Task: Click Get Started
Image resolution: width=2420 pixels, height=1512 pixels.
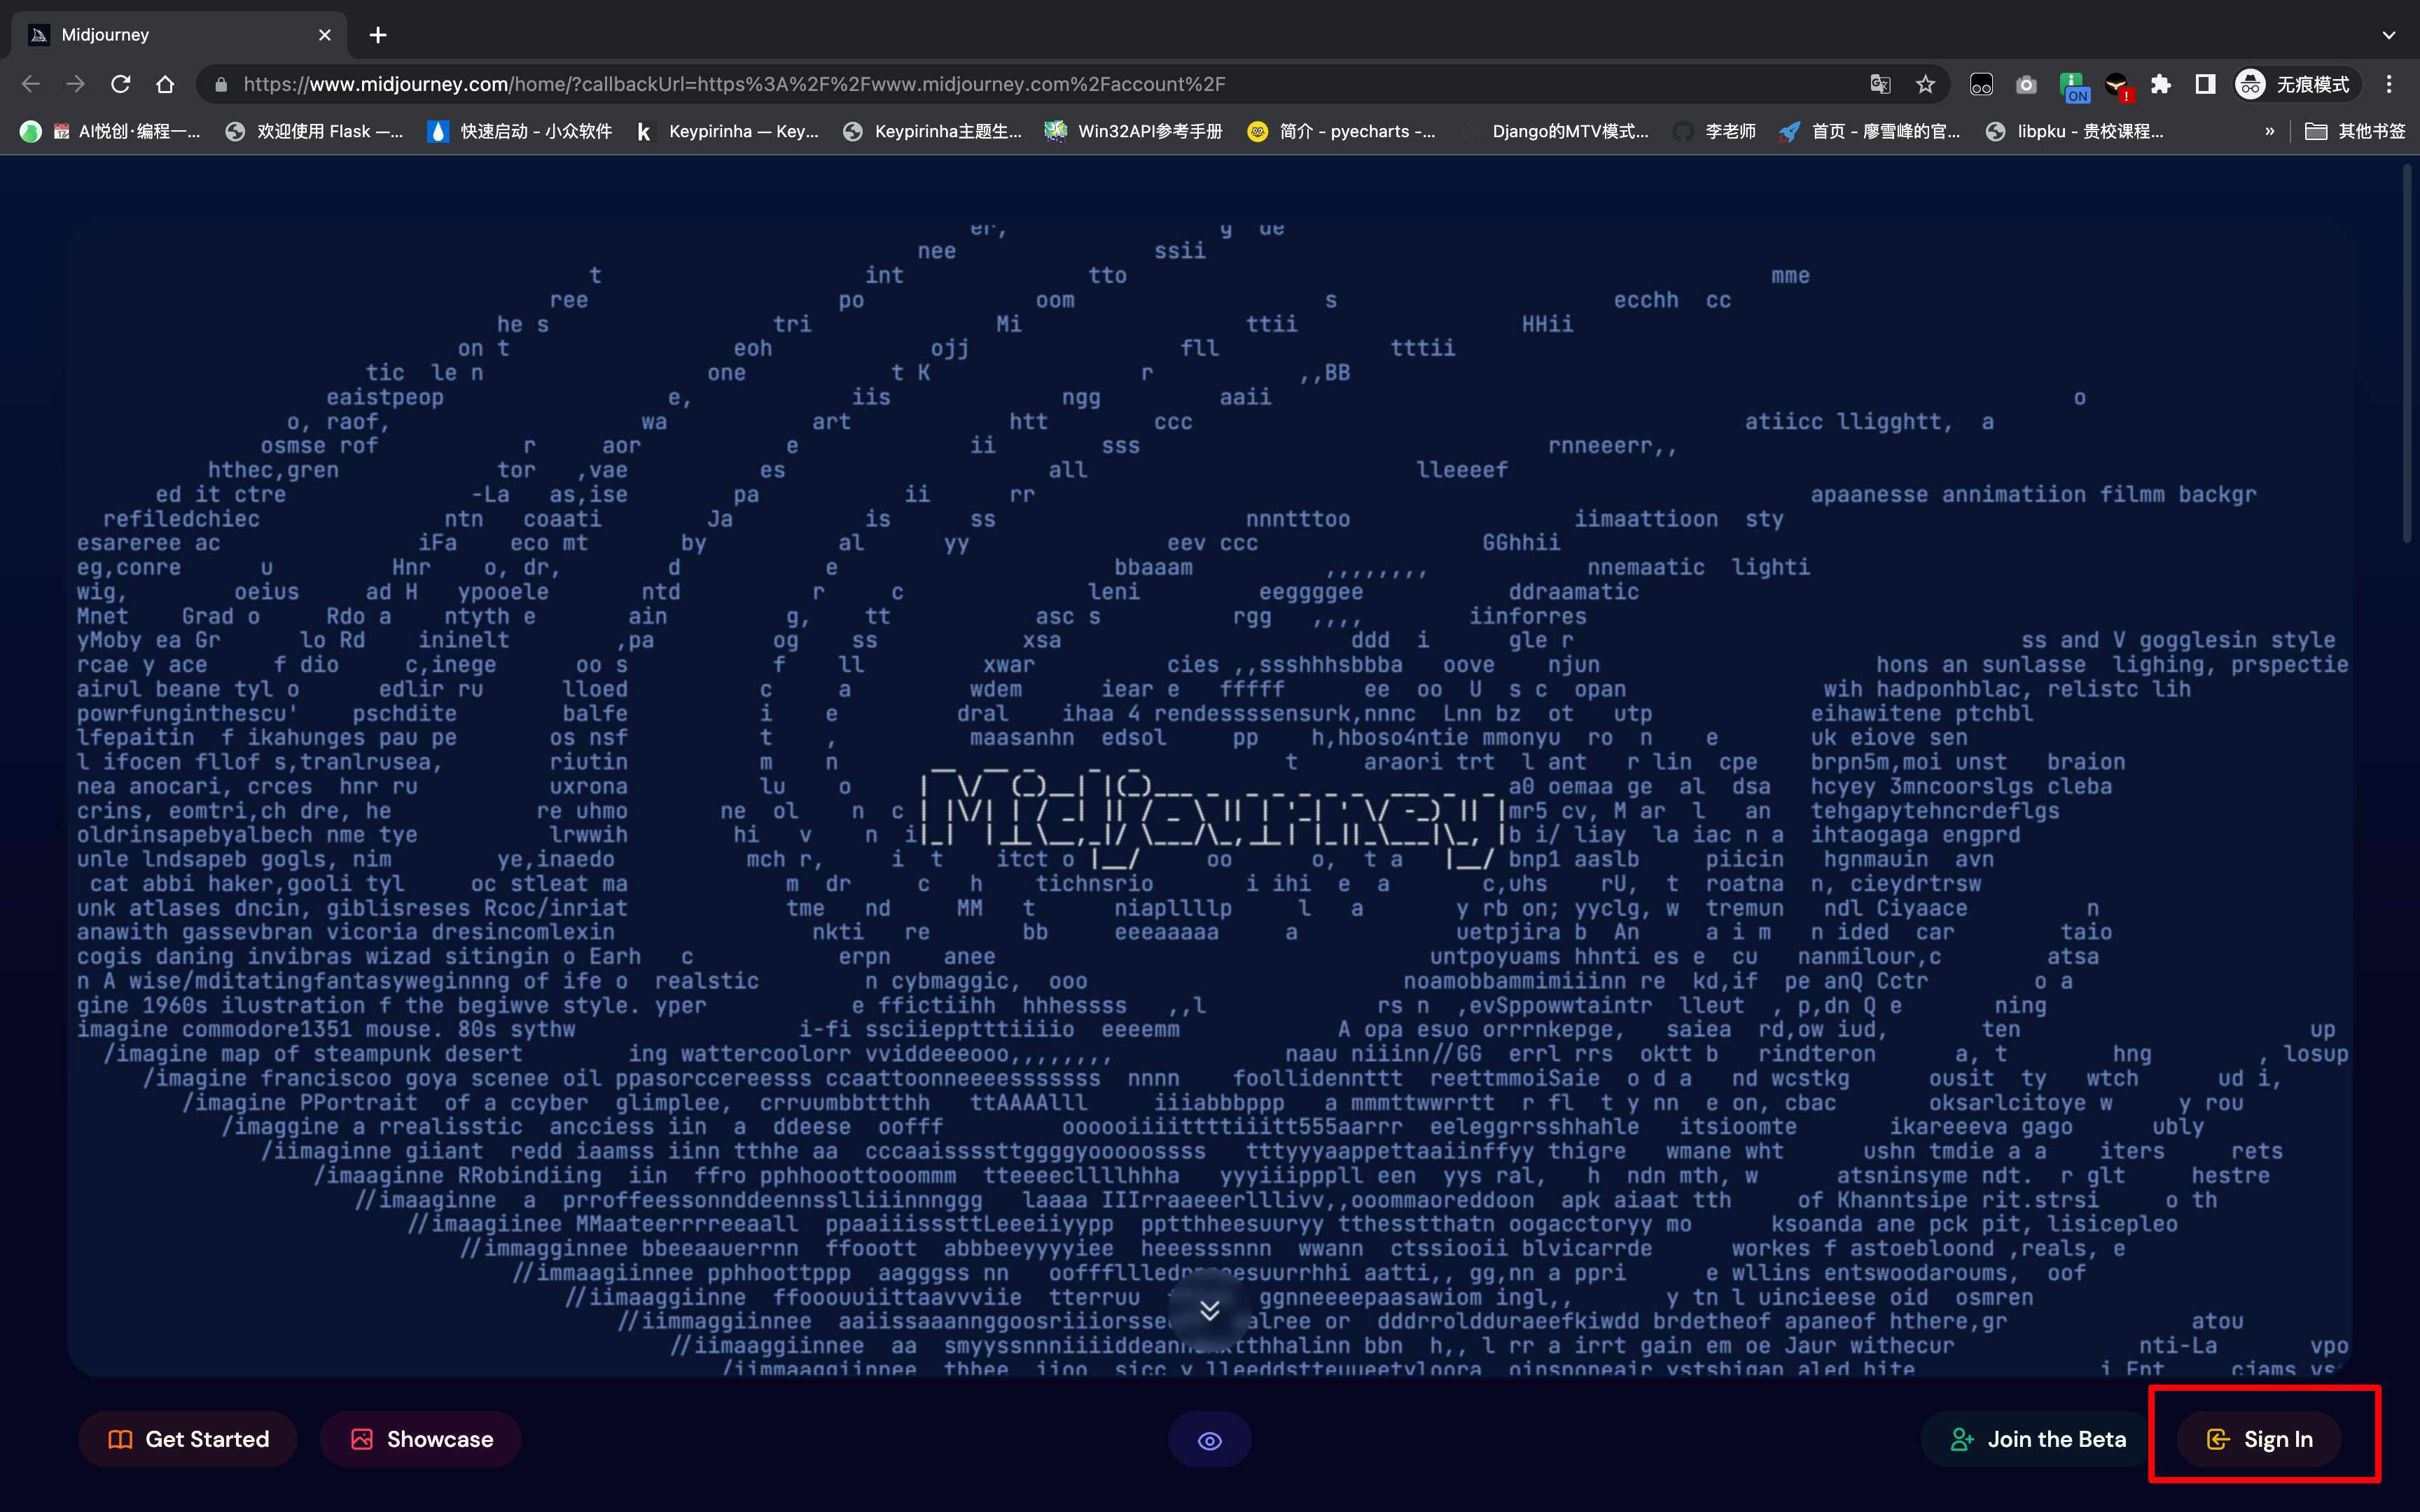Action: click(x=188, y=1439)
